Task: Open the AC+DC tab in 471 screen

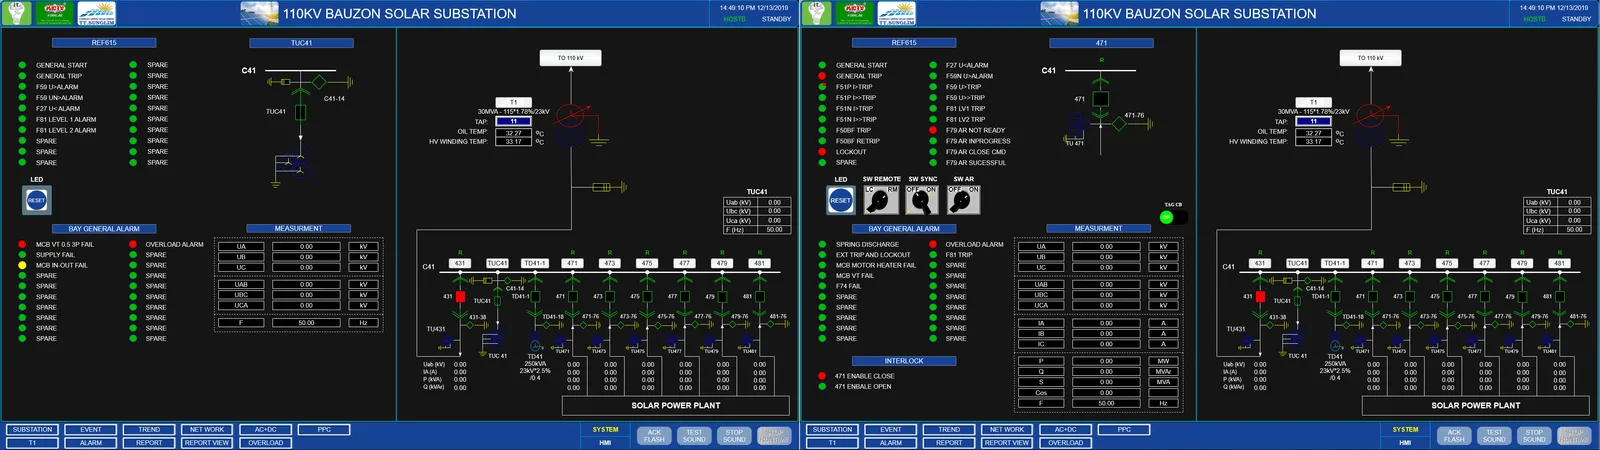Action: click(x=1066, y=430)
